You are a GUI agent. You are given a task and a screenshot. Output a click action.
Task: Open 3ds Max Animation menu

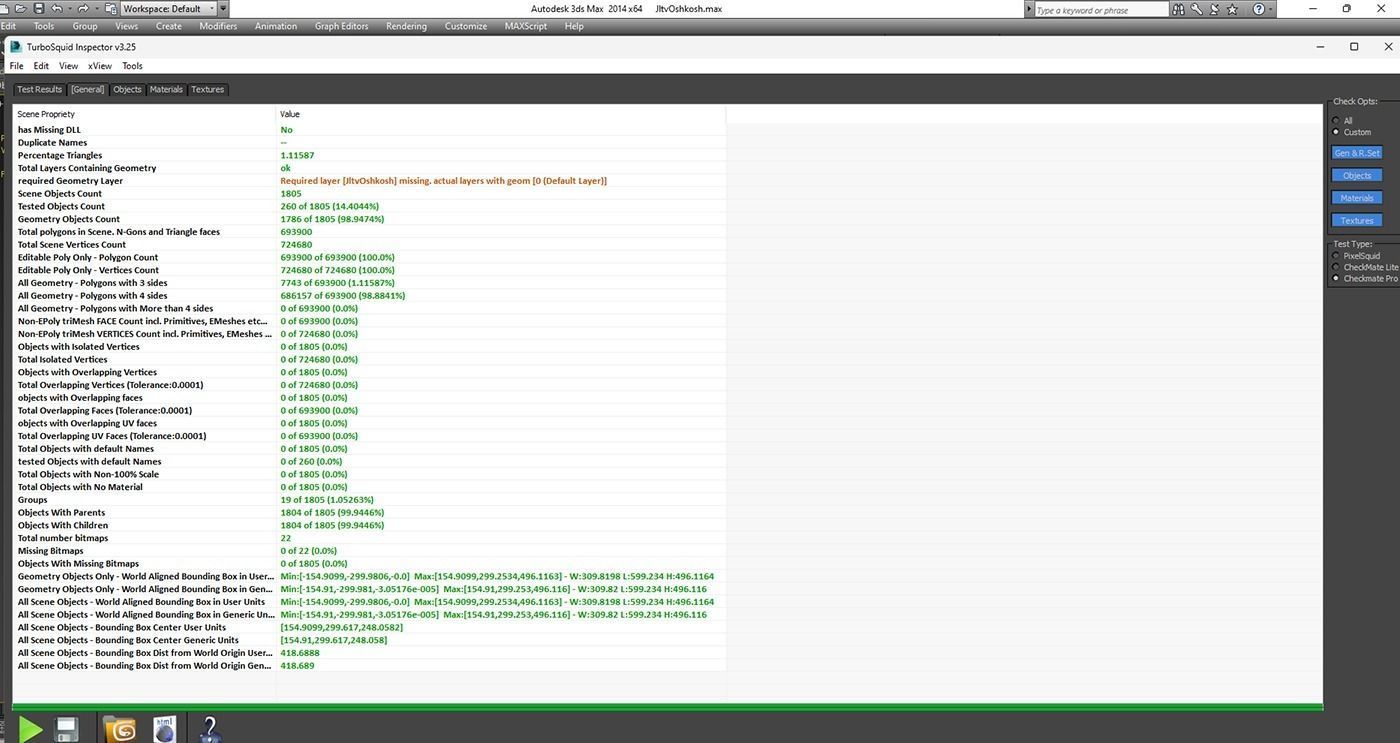click(275, 26)
